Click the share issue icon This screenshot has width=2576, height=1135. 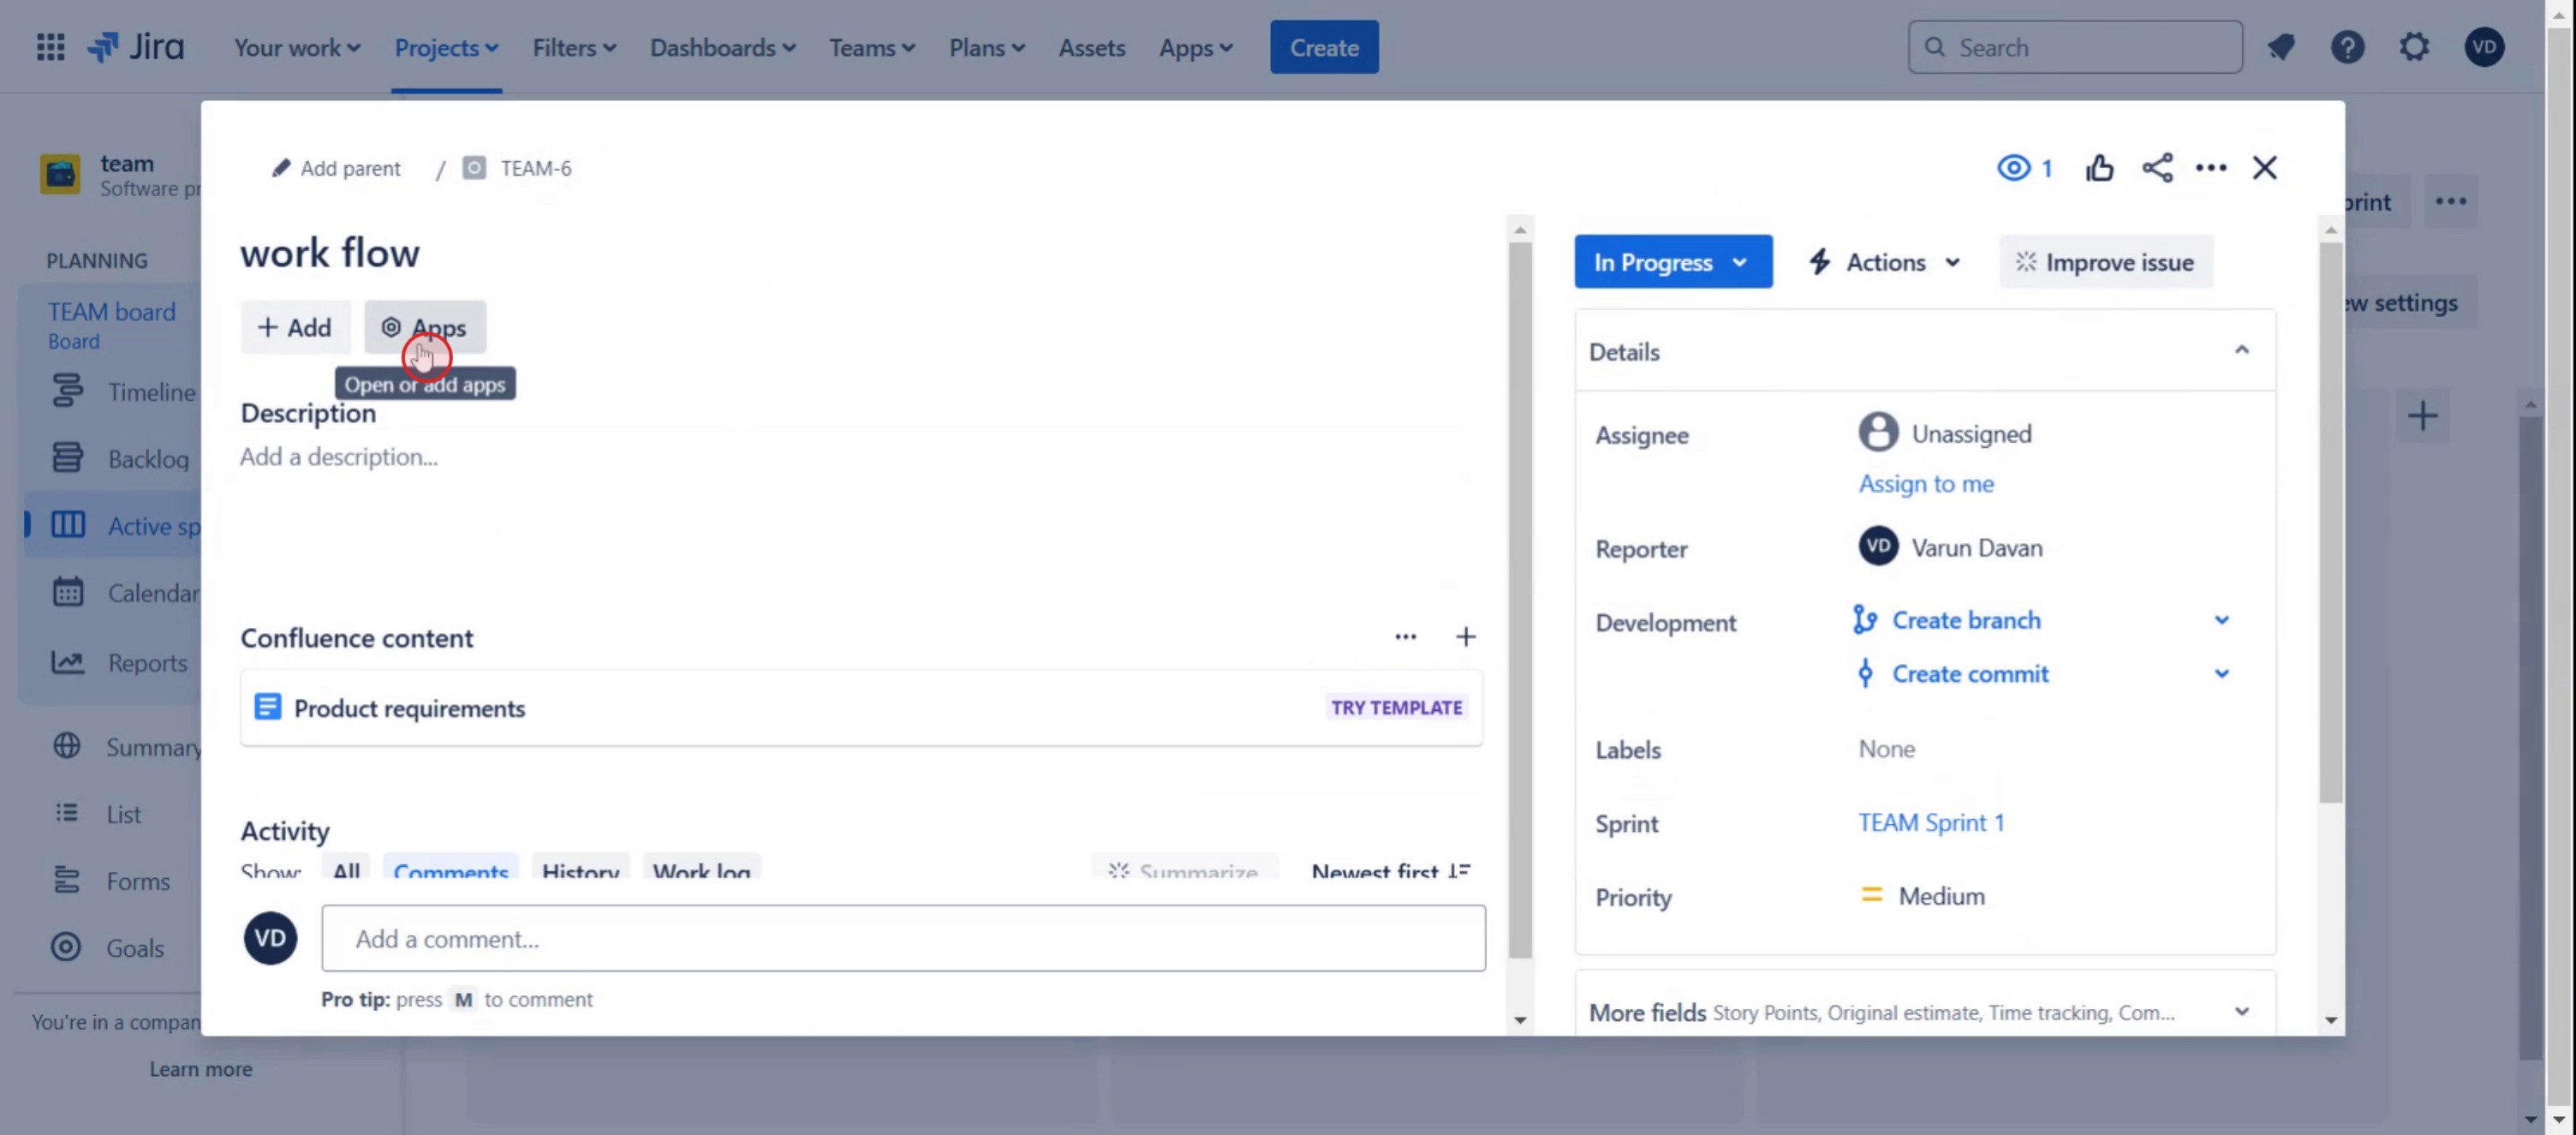click(2156, 168)
